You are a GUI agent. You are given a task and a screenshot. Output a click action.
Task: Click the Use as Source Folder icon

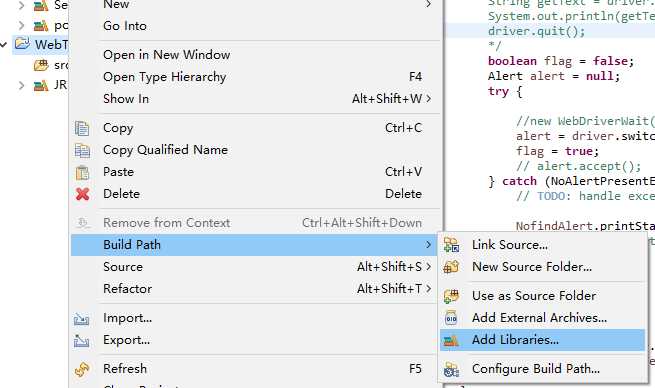pos(451,296)
